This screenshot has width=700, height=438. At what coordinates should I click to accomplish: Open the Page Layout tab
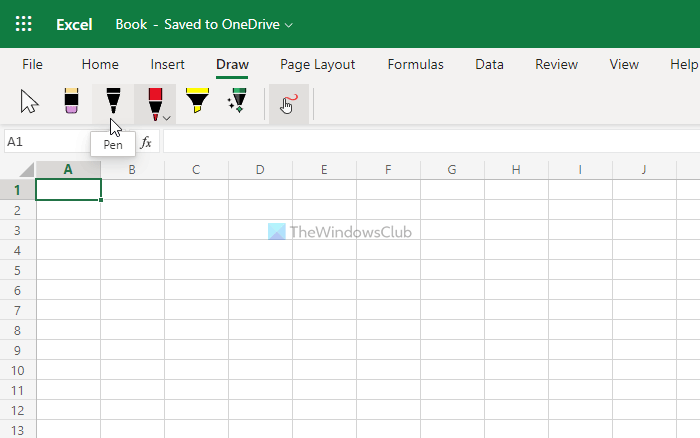[317, 65]
